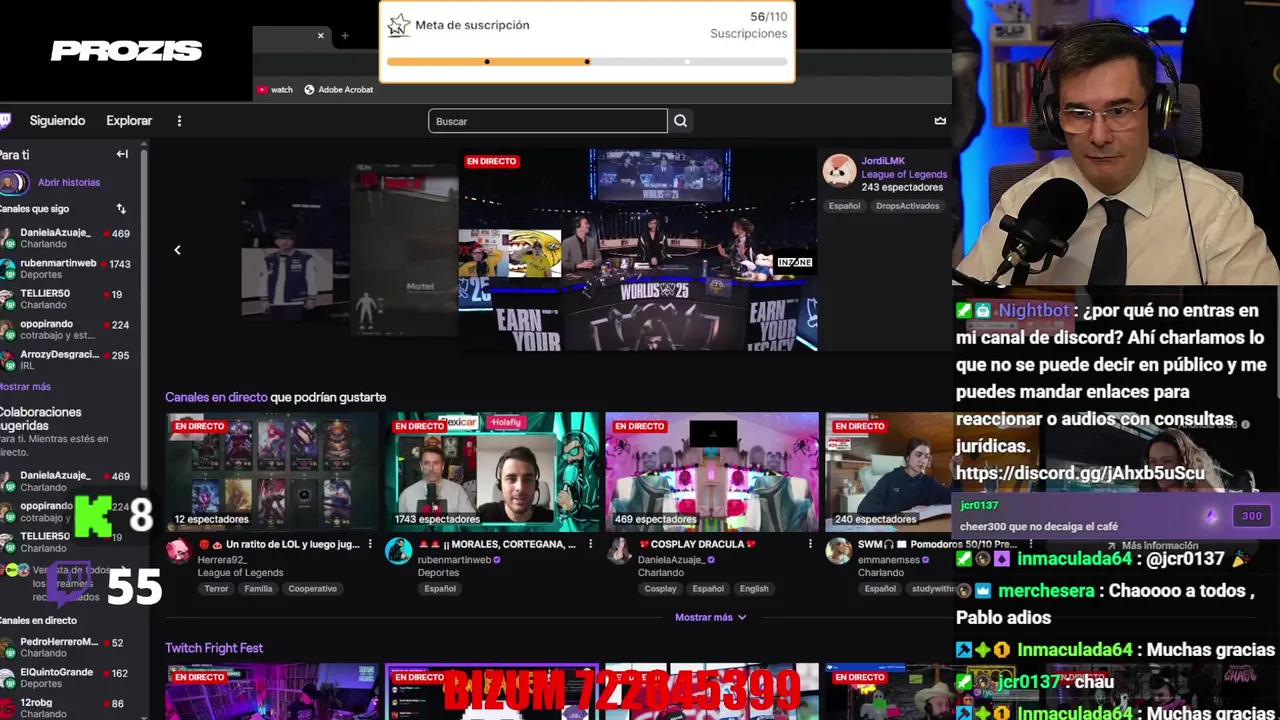
Task: Click League of Legends under JordiLMK
Action: 904,174
